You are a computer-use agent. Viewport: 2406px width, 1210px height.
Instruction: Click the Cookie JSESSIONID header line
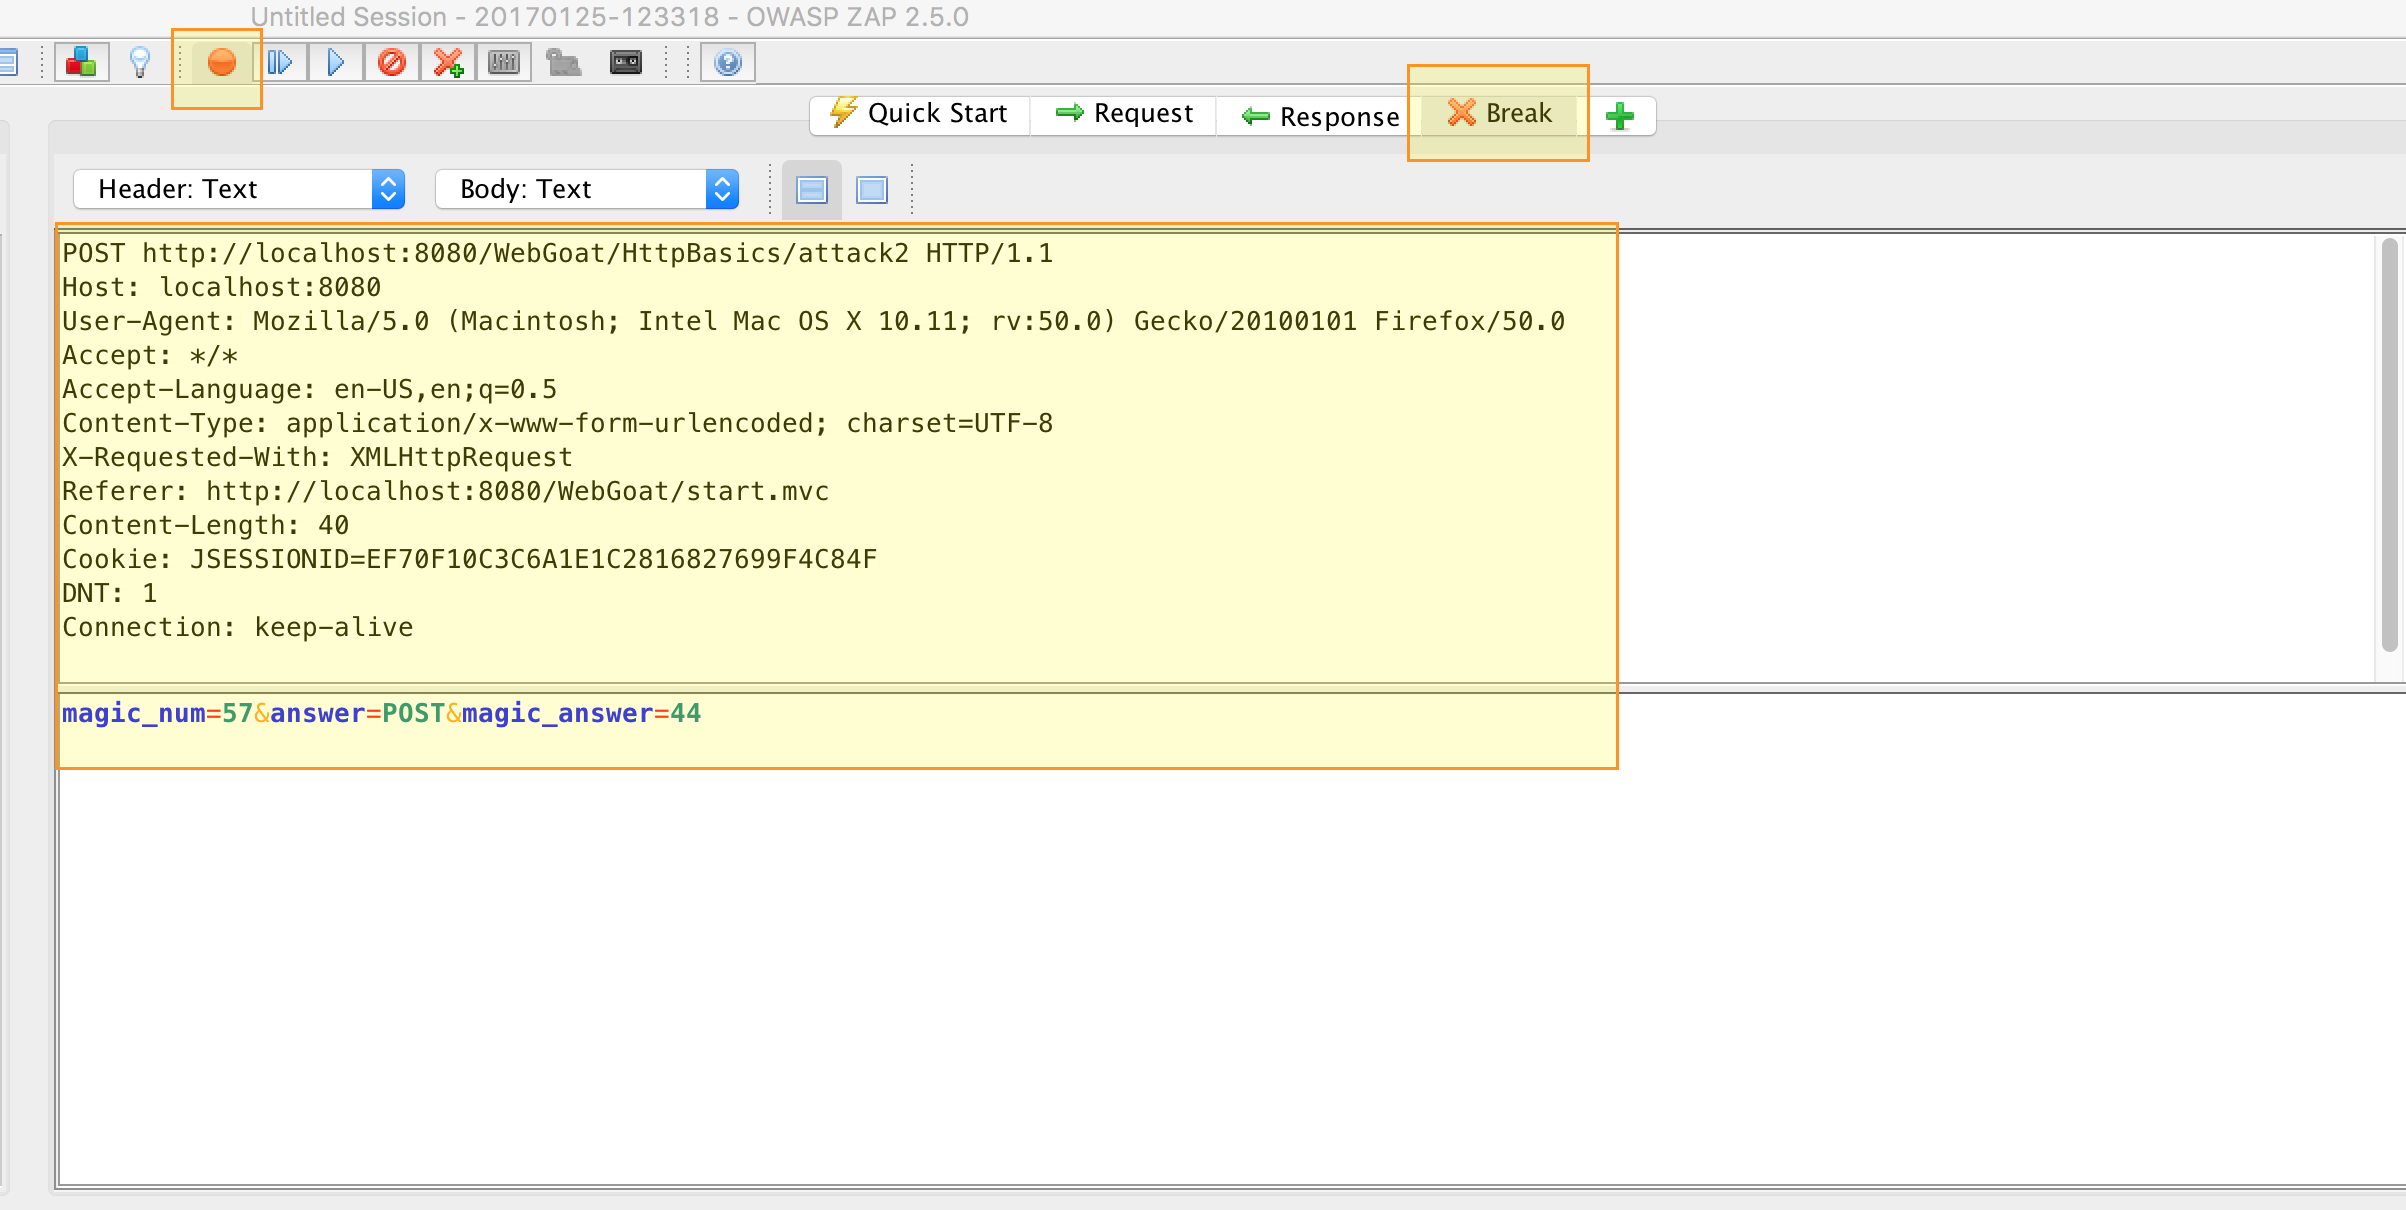tap(469, 559)
